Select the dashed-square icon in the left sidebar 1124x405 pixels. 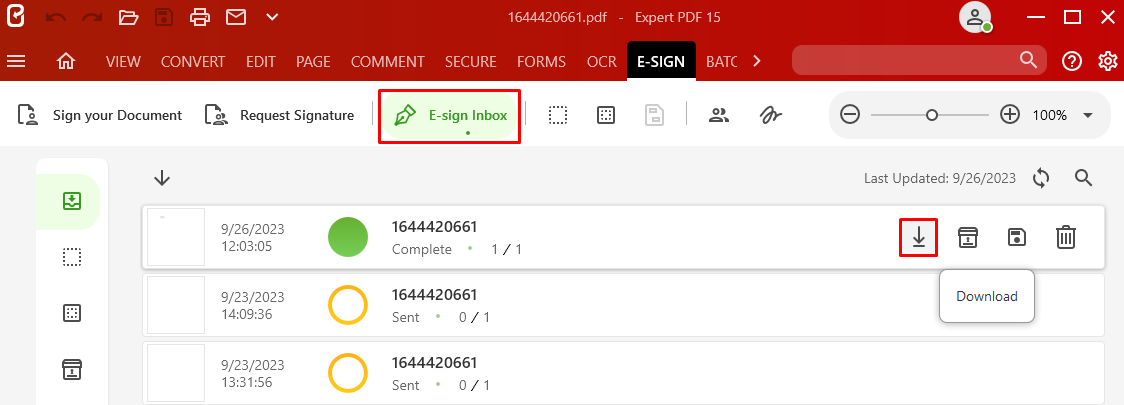coord(71,257)
